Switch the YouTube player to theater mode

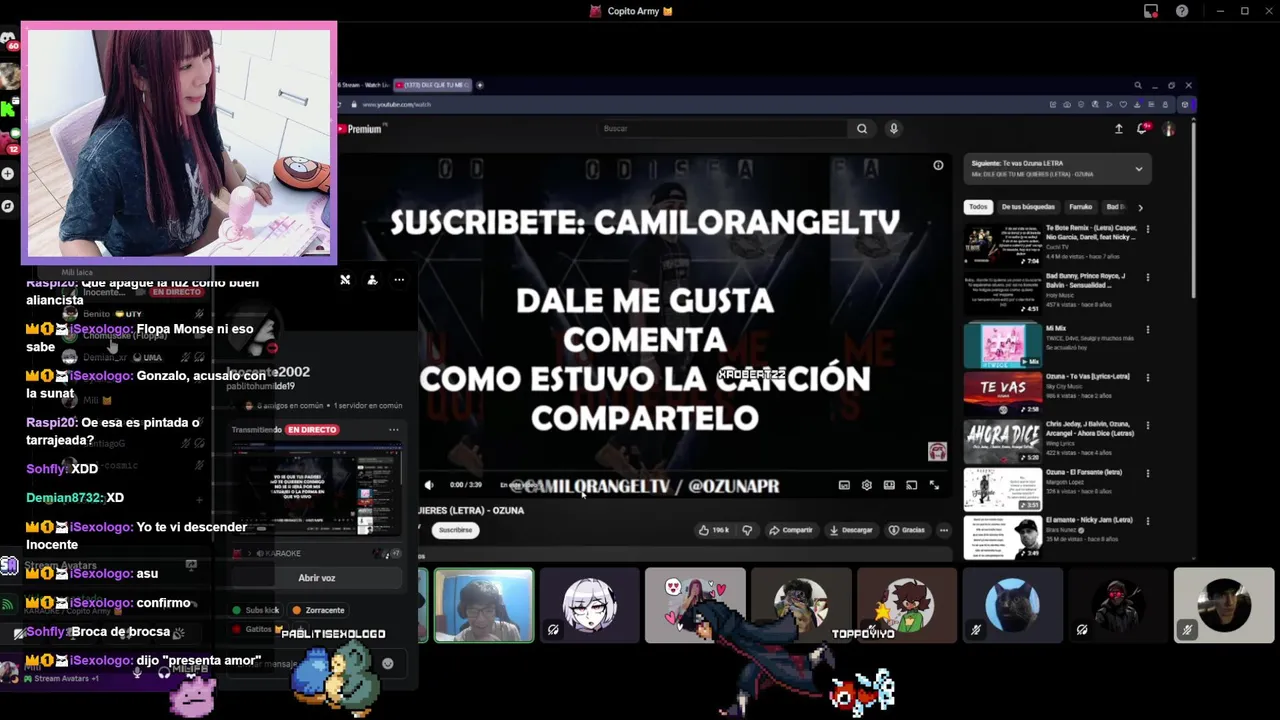tap(889, 485)
